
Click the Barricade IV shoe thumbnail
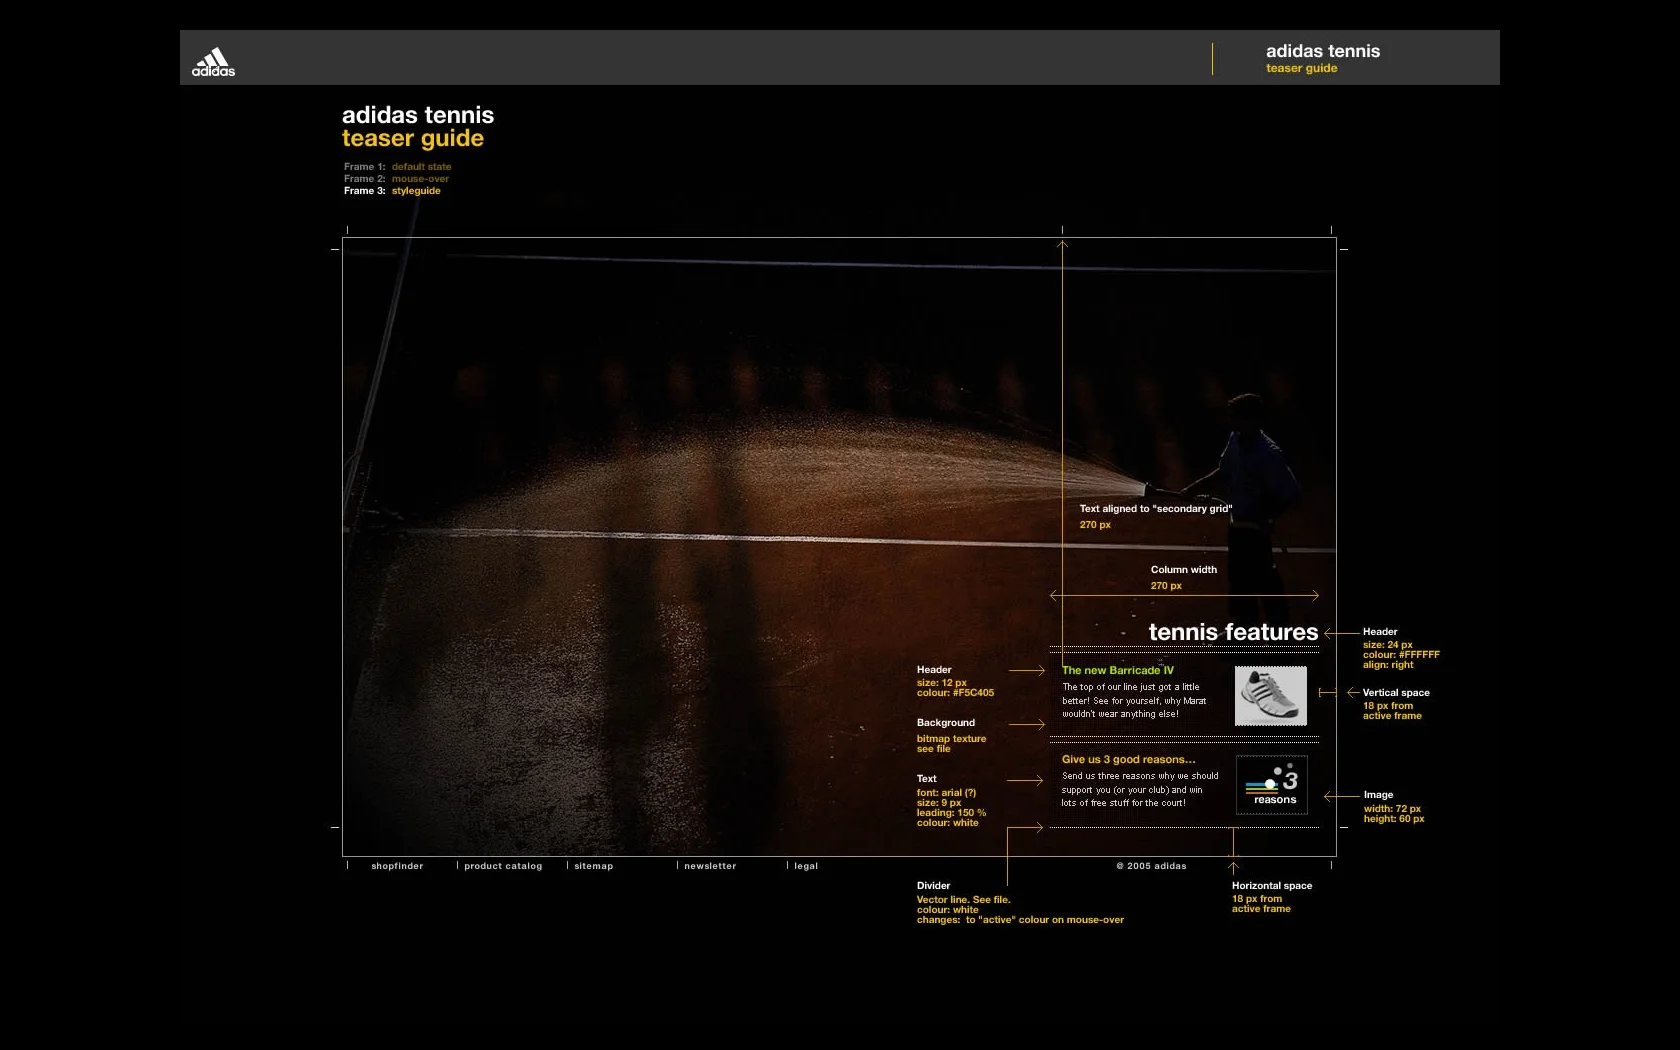pos(1271,696)
